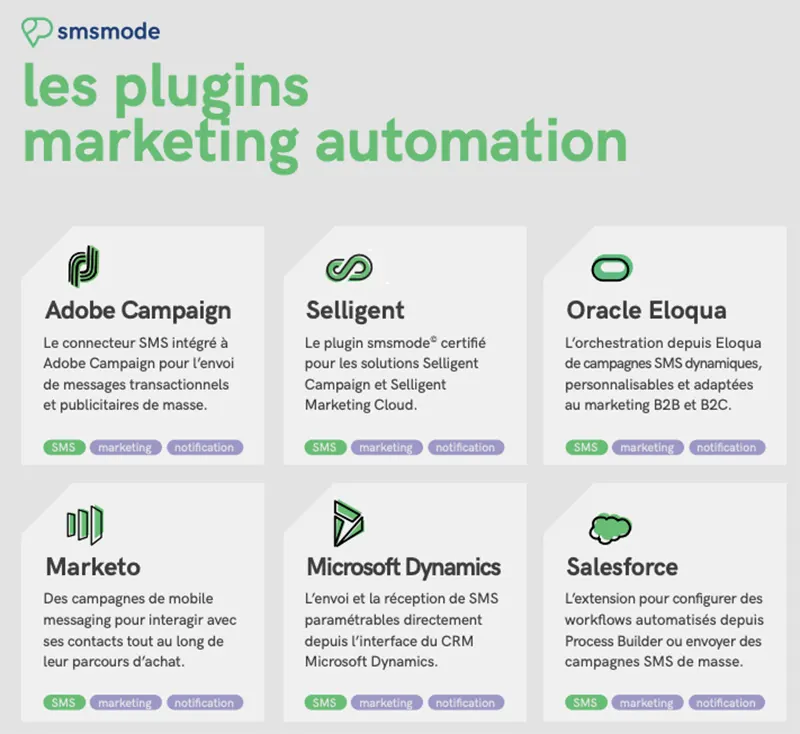Screen dimensions: 800x734
Task: Click the Salesforce cloud logo icon
Action: 610,528
